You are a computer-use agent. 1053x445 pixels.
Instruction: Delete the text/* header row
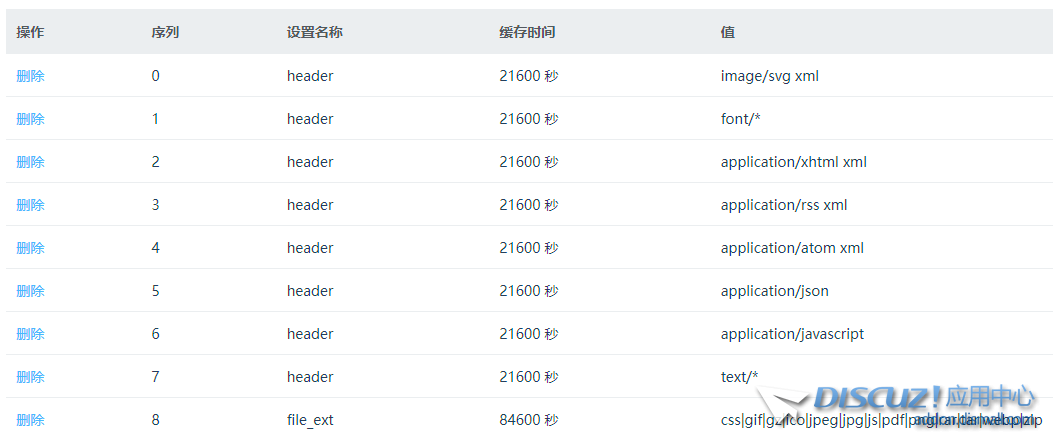pyautogui.click(x=30, y=377)
